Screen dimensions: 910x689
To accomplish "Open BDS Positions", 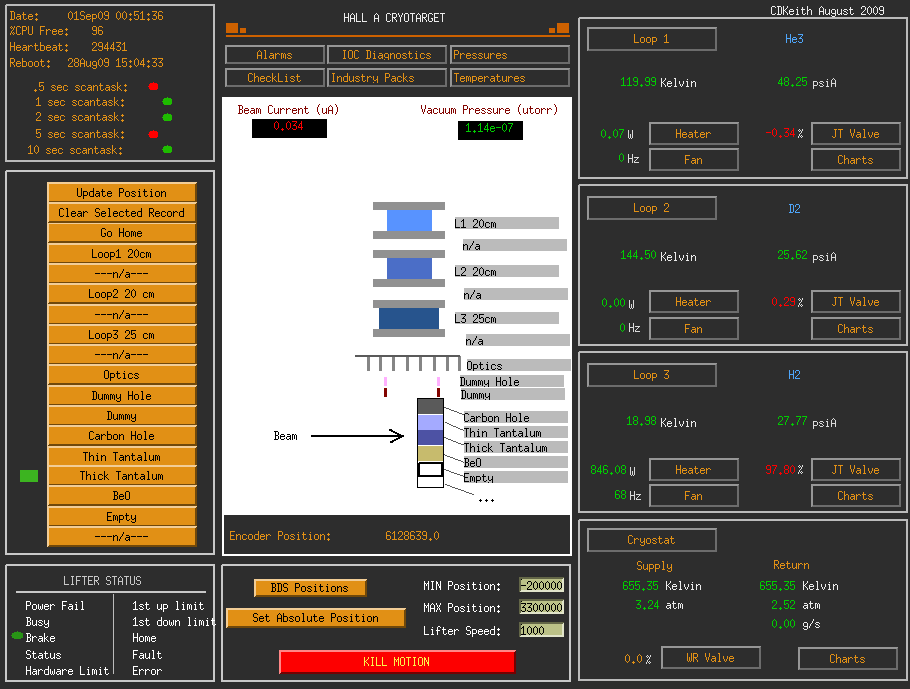I will click(x=310, y=587).
